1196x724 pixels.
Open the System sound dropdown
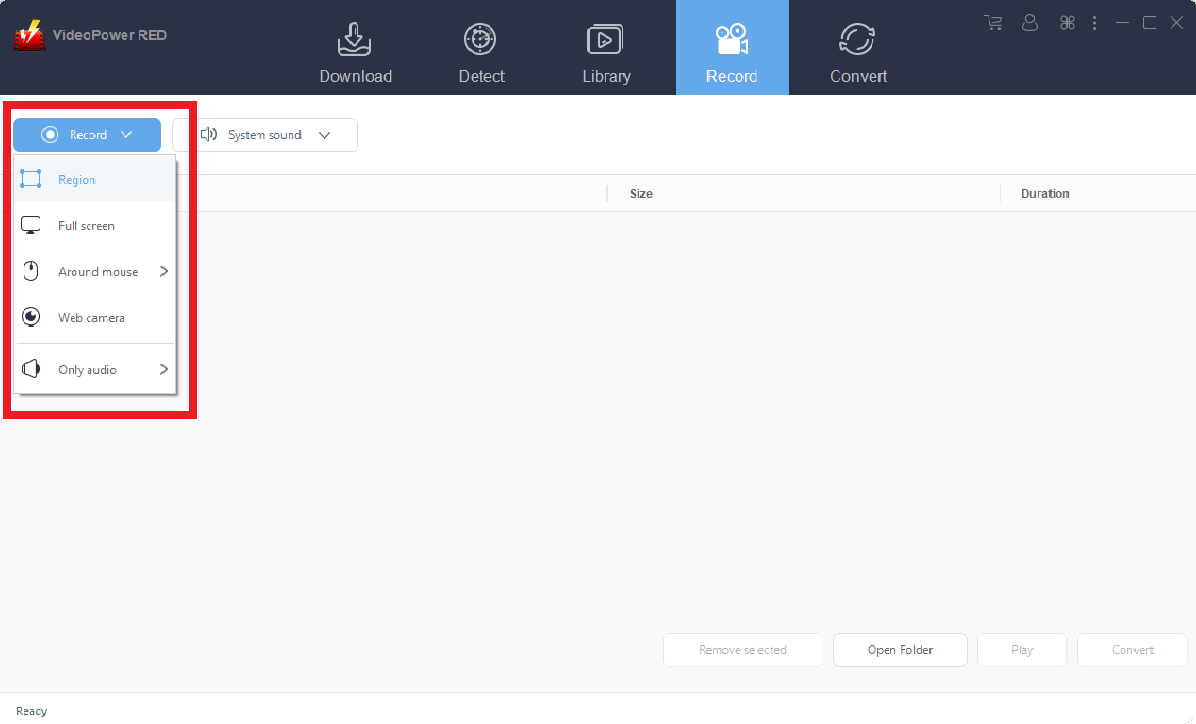pyautogui.click(x=323, y=134)
